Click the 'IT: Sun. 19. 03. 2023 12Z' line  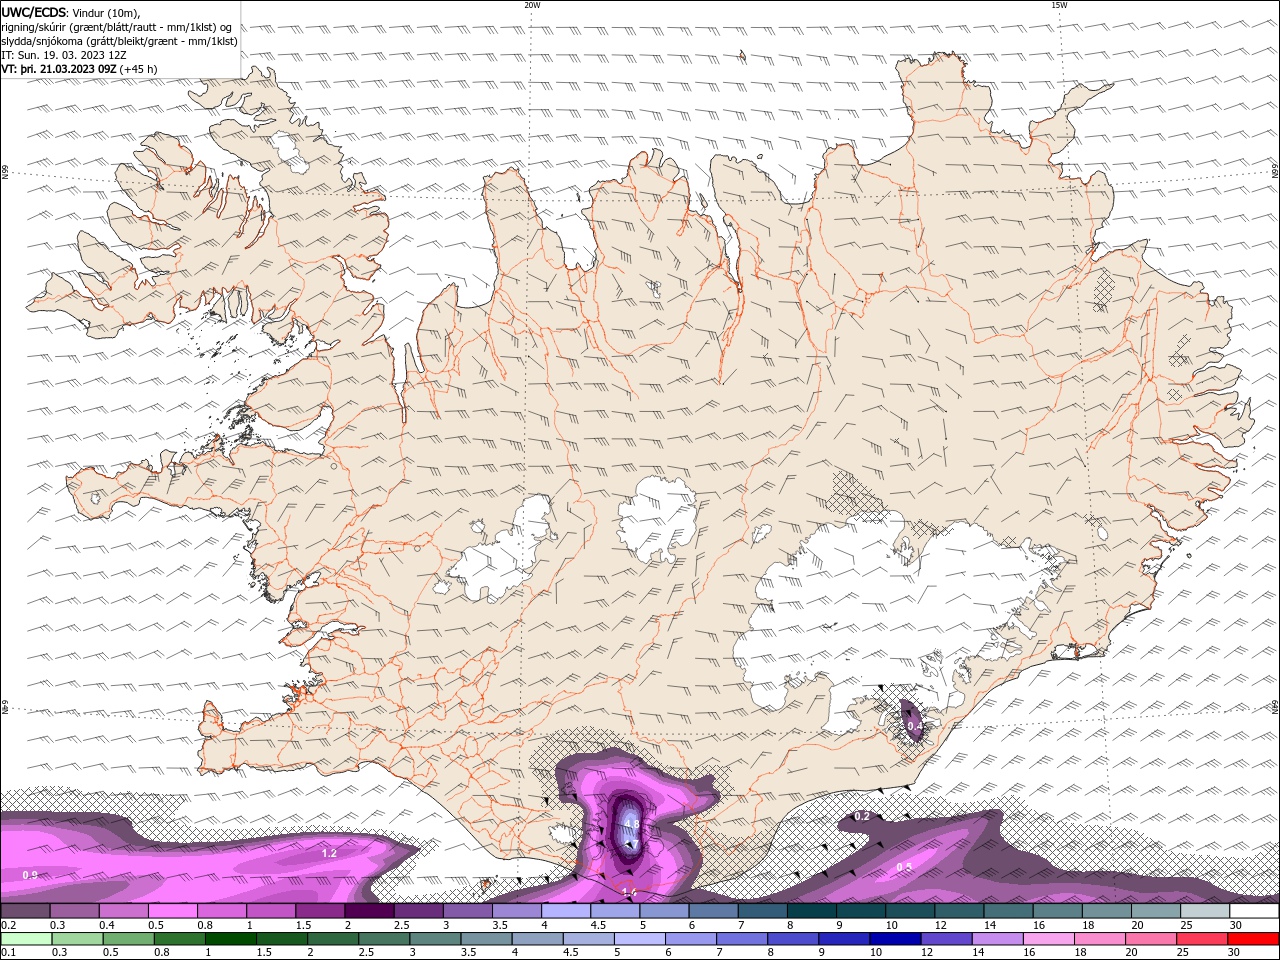coord(65,55)
